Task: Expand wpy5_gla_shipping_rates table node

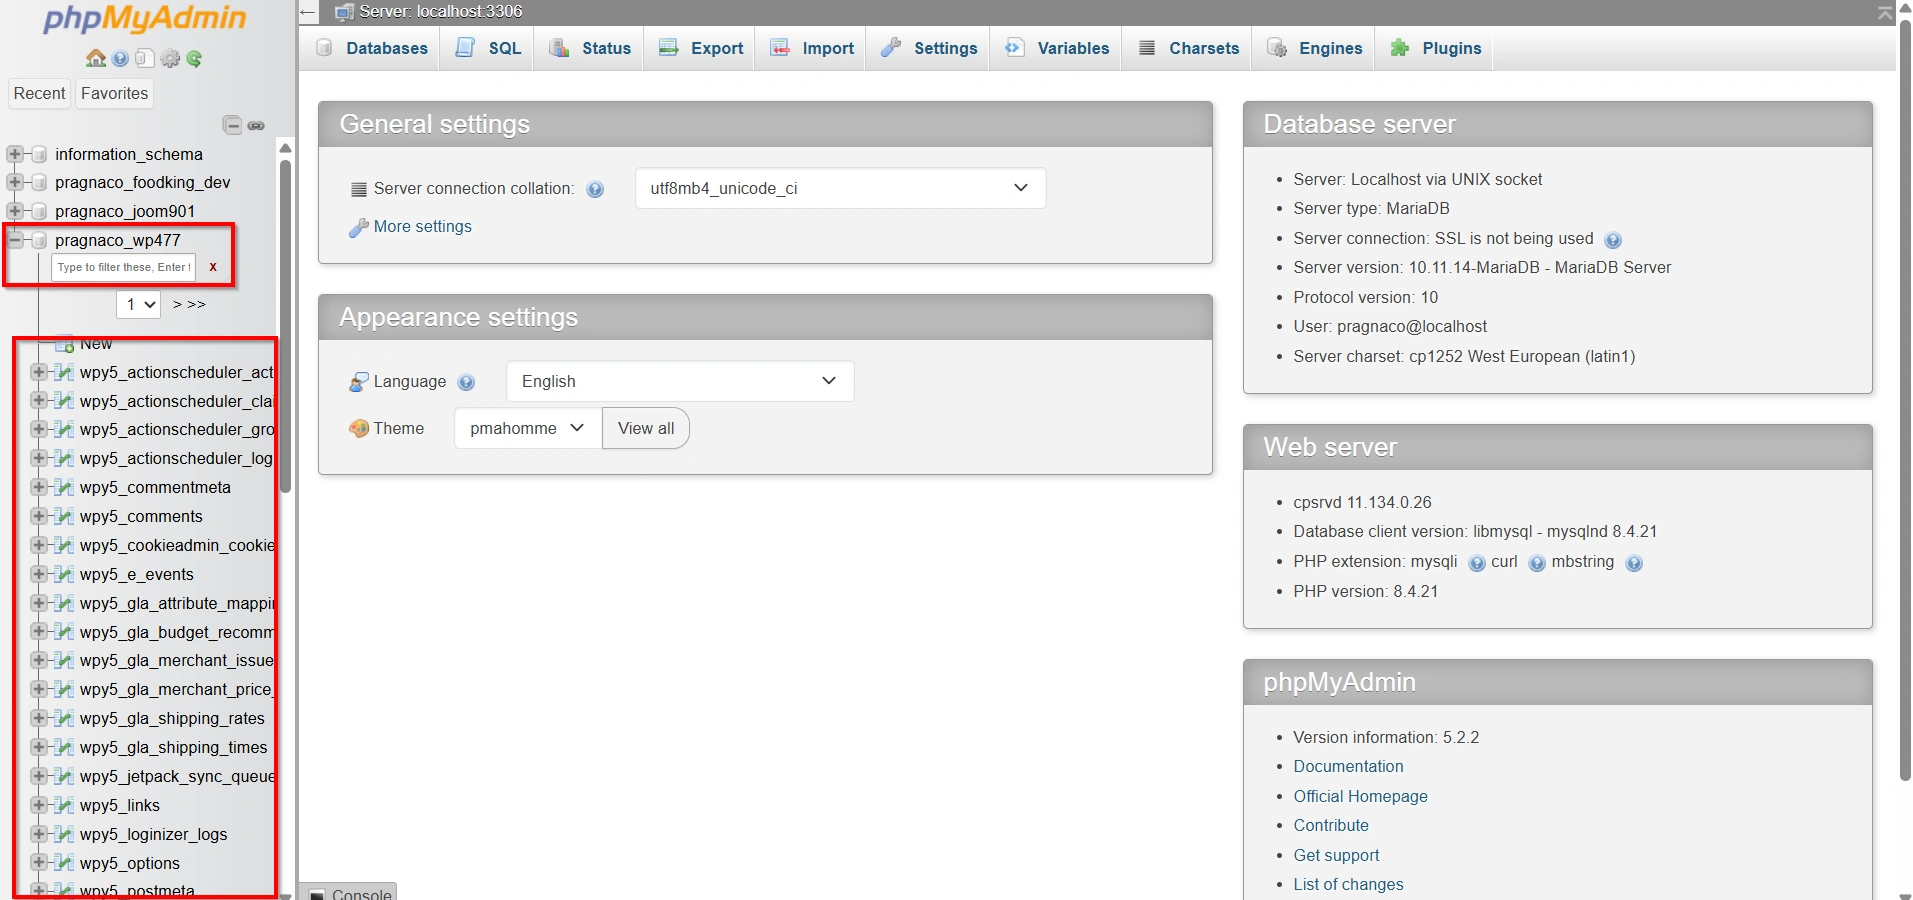Action: (x=39, y=718)
